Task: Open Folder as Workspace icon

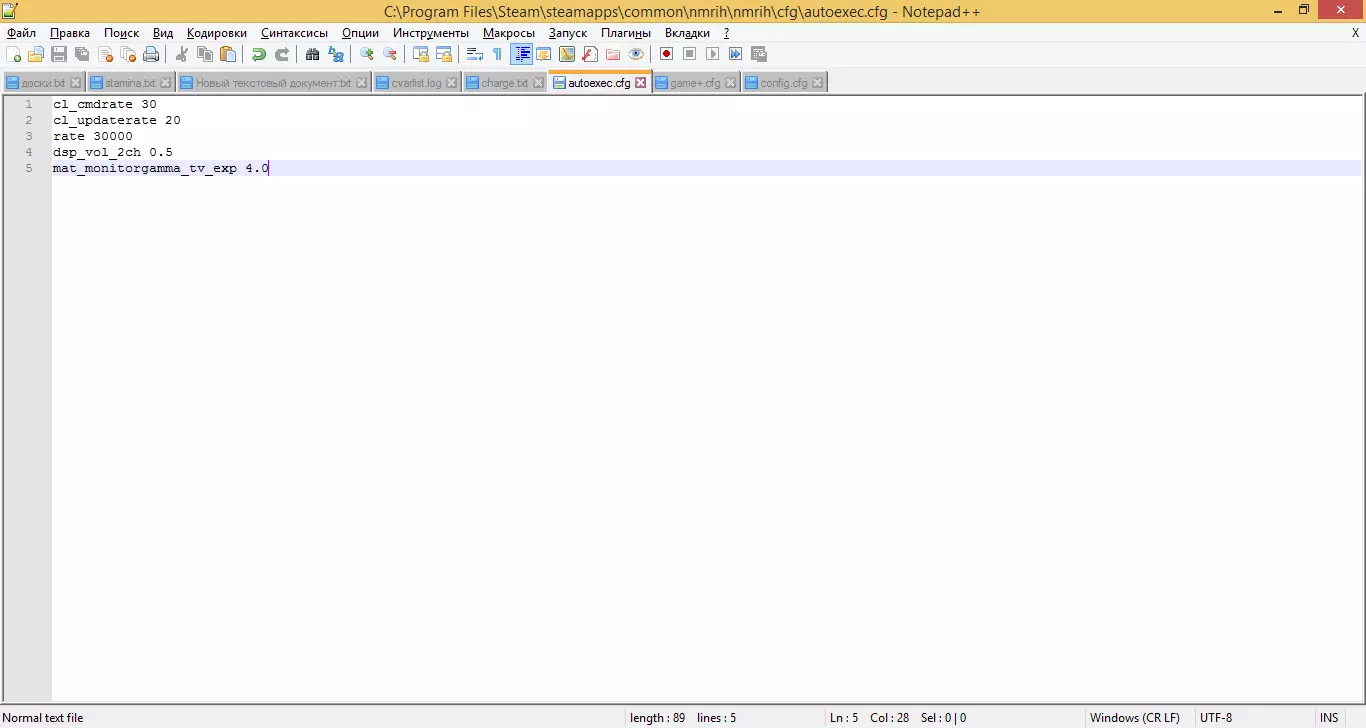Action: 613,54
